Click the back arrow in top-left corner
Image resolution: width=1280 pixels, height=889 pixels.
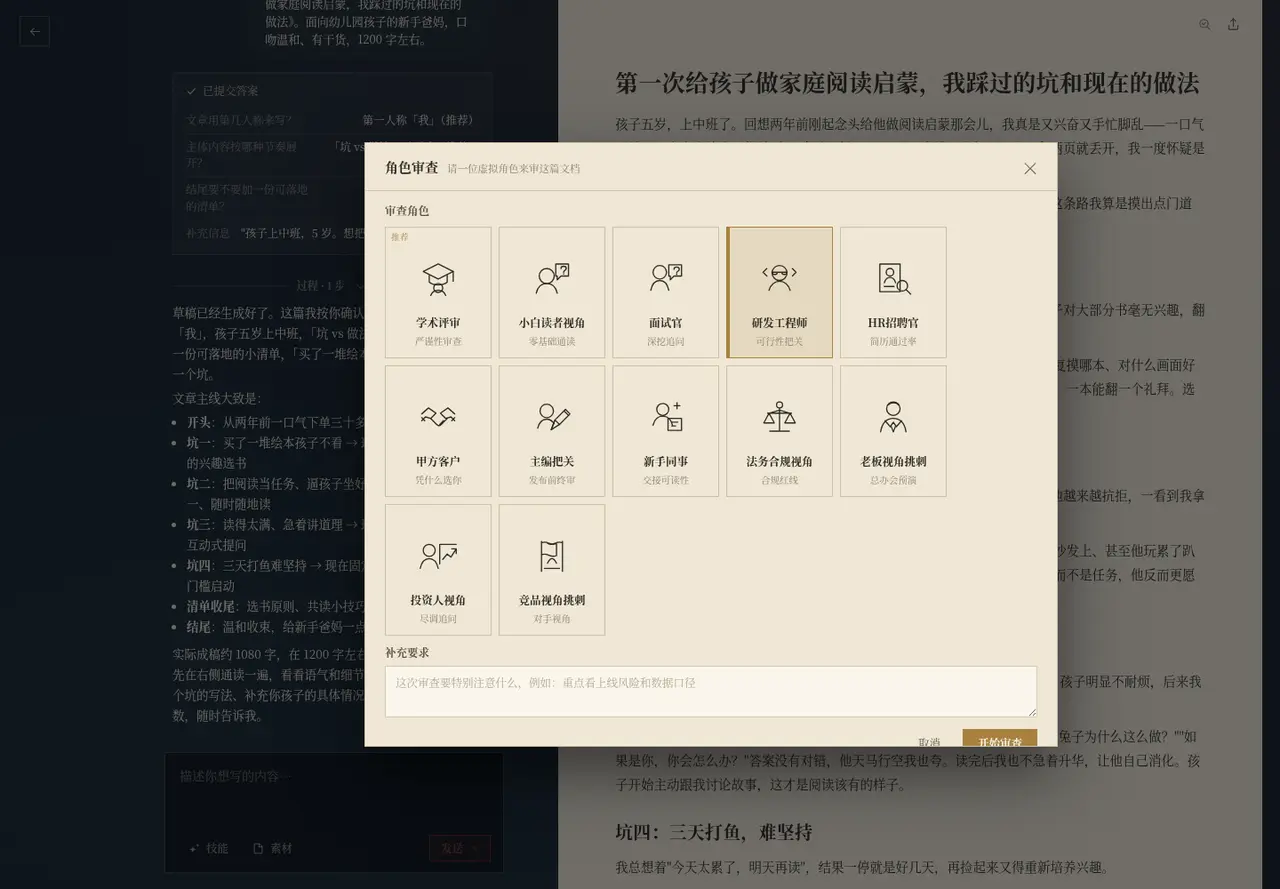(35, 31)
